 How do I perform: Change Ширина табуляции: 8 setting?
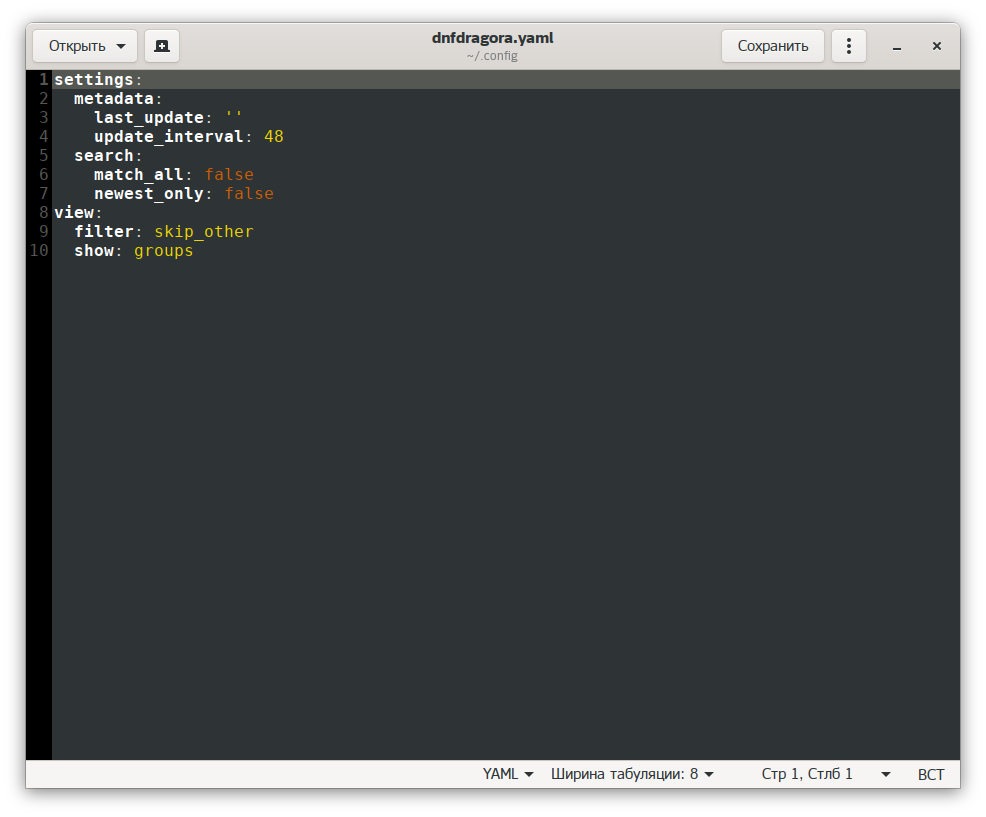(632, 774)
